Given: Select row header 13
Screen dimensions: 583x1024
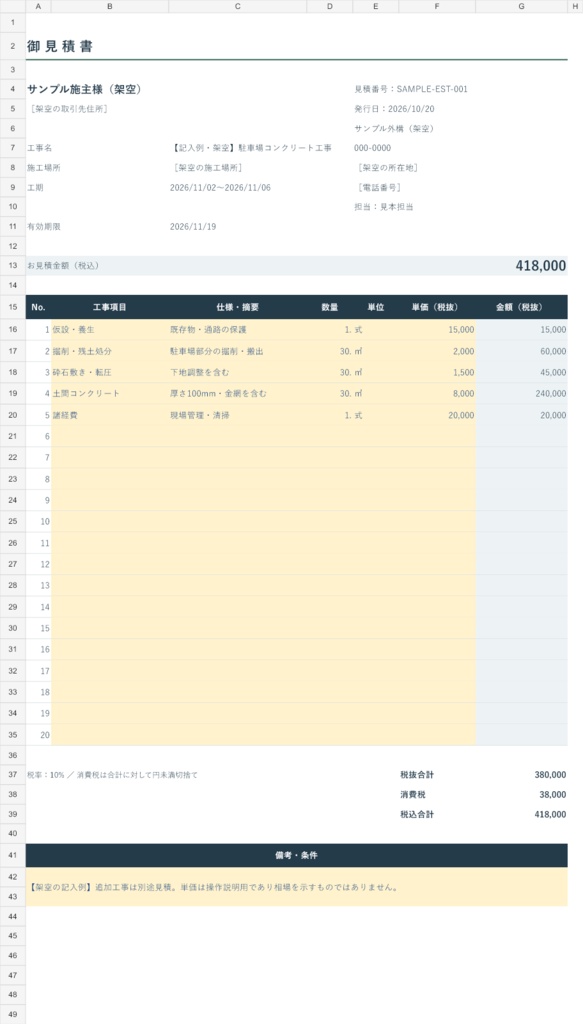Looking at the screenshot, I should pyautogui.click(x=13, y=266).
